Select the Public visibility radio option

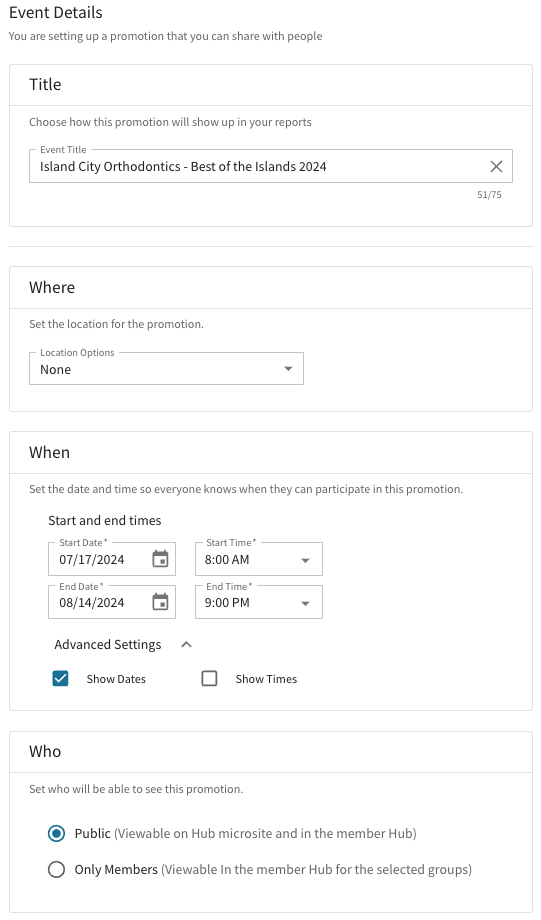click(56, 833)
